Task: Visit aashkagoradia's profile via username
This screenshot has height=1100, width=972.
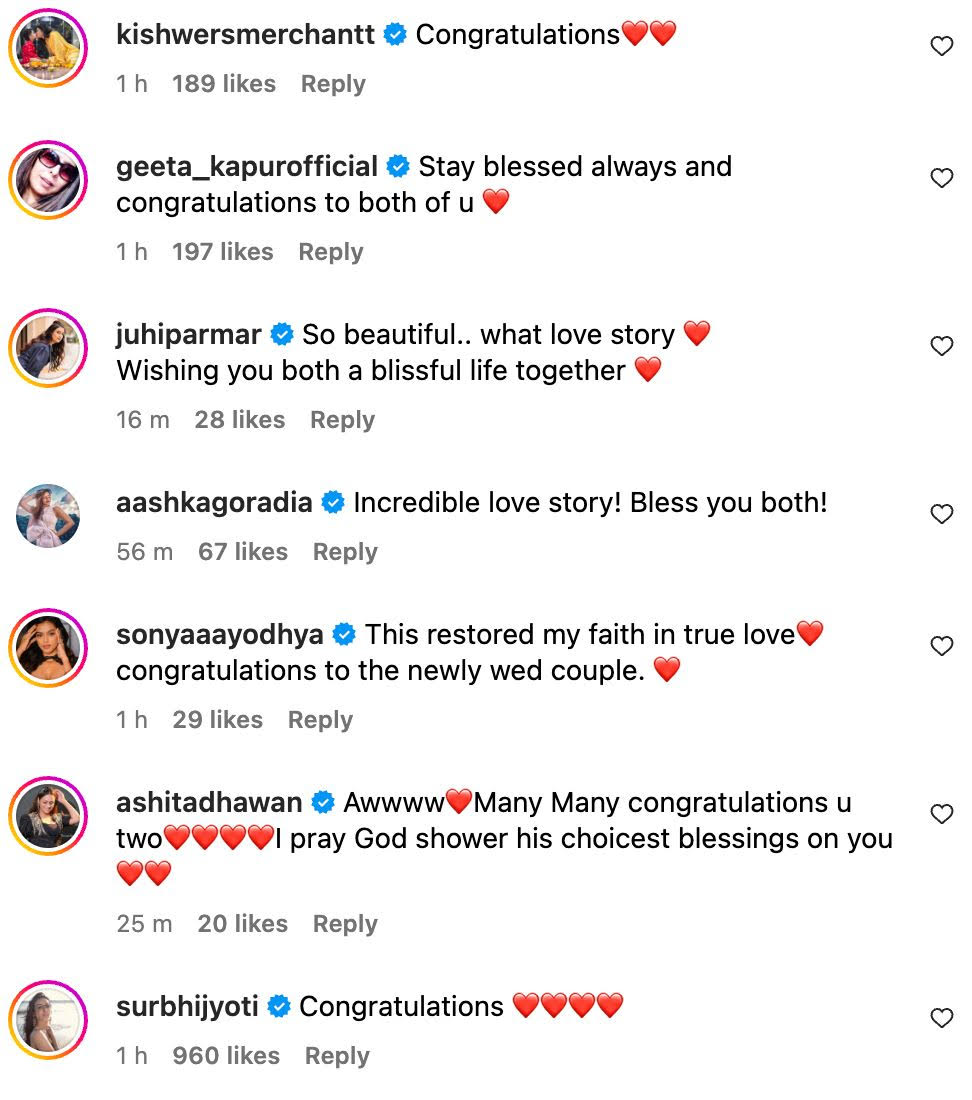Action: 215,502
